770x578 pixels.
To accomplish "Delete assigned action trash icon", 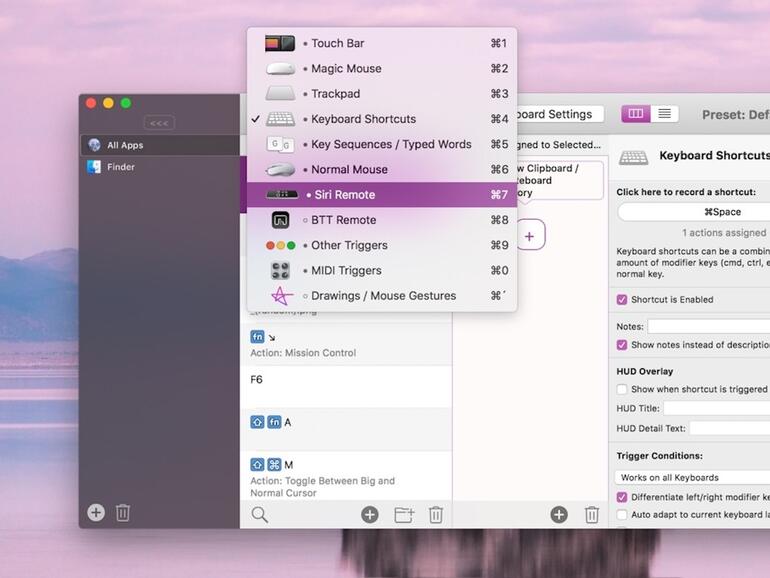I will (x=592, y=515).
